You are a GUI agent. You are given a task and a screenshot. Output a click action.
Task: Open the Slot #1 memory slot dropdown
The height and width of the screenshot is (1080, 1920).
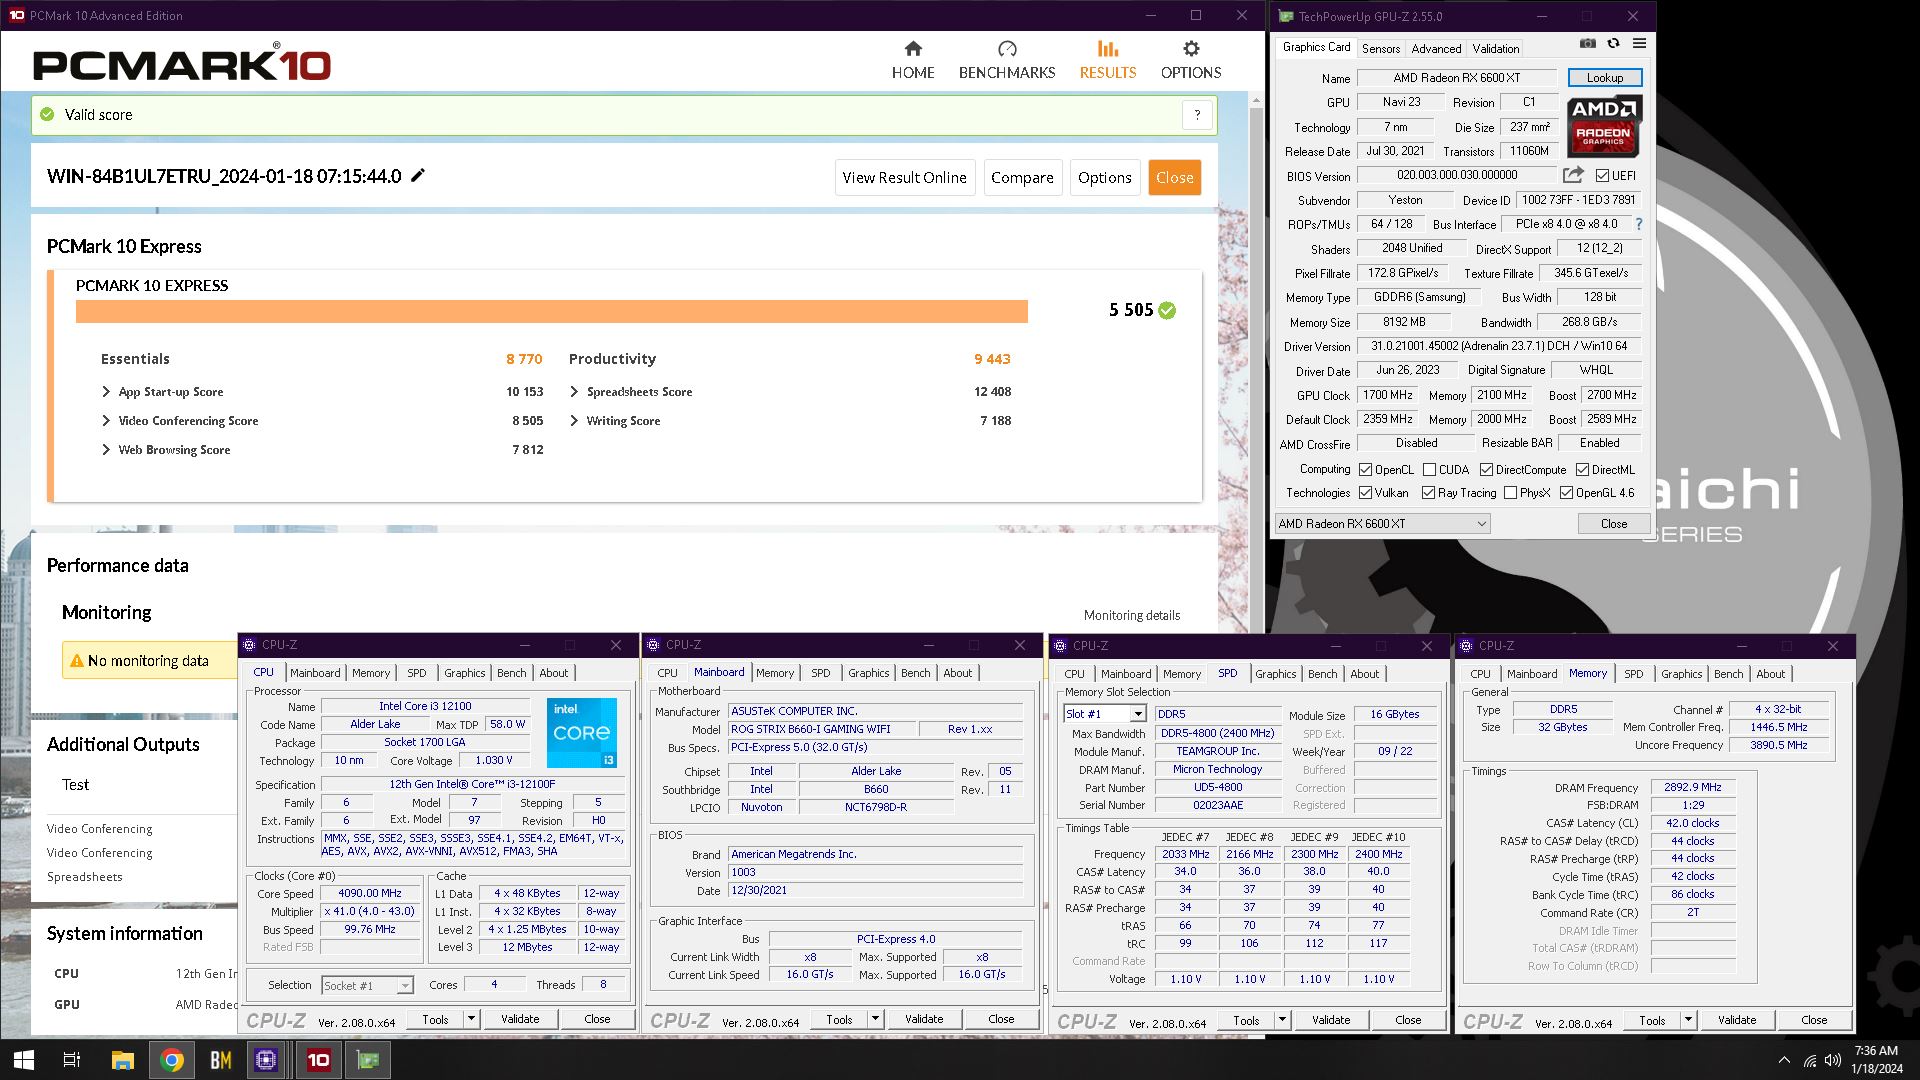point(1104,714)
